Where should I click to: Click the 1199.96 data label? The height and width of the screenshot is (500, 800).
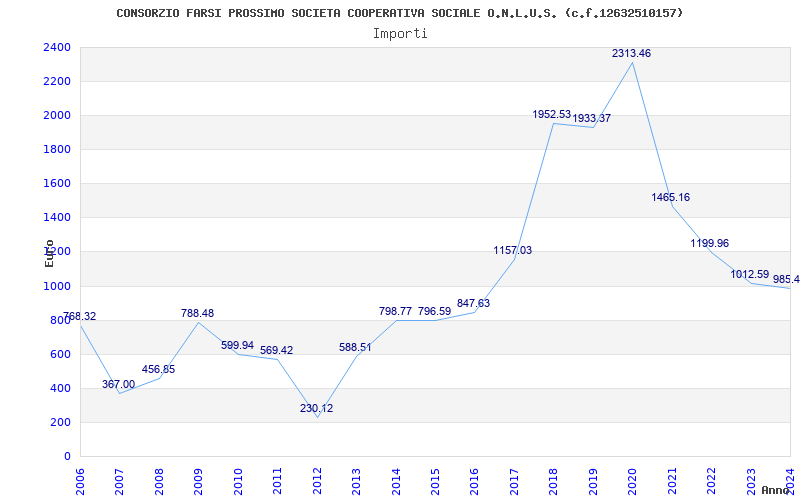coord(710,243)
